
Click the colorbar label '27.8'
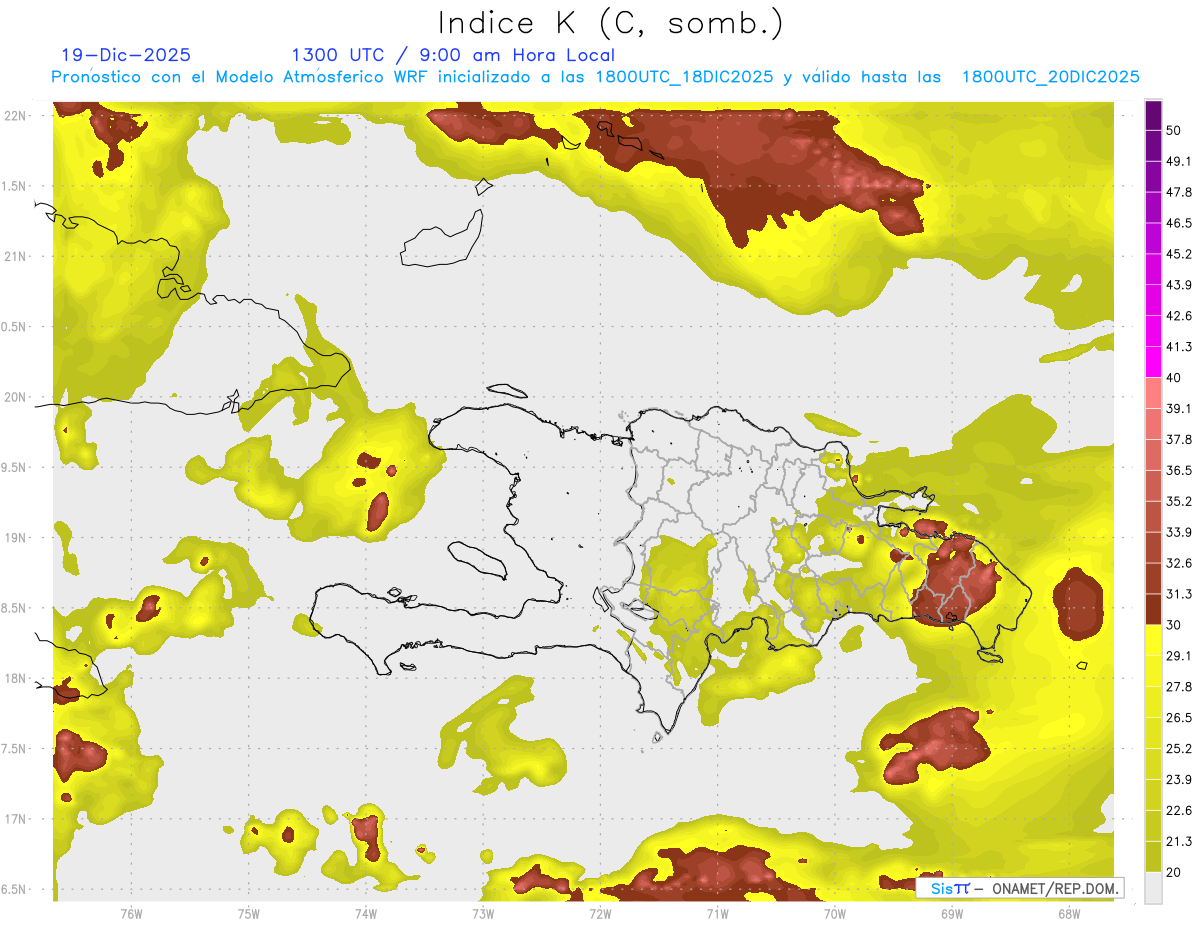click(1179, 686)
